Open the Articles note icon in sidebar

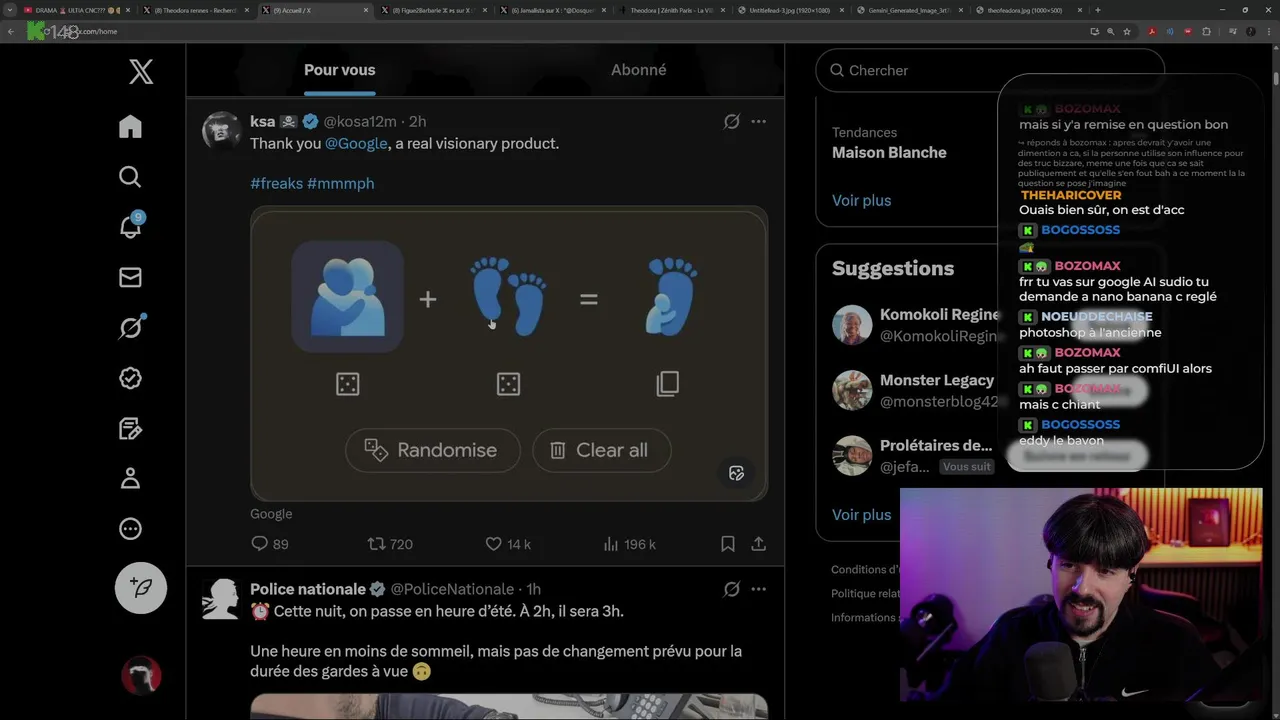pos(130,428)
